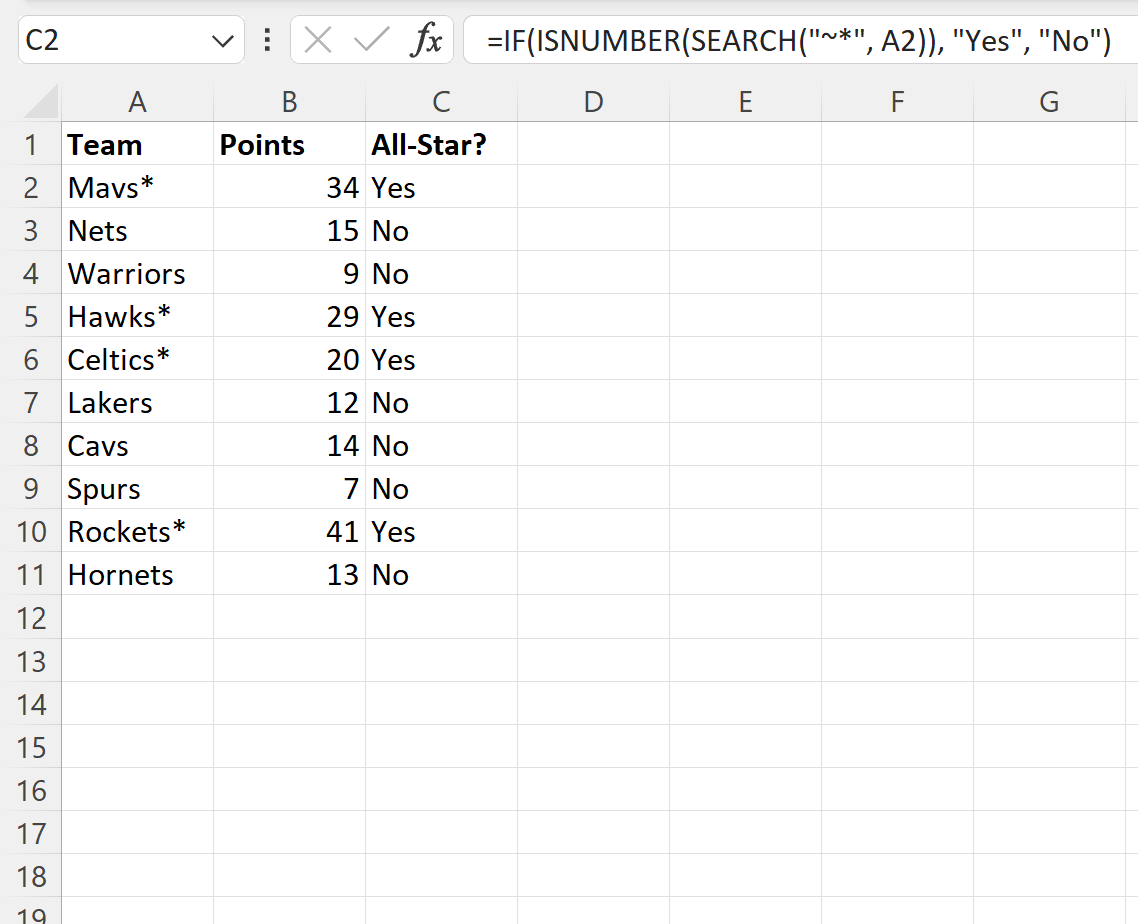
Task: Click the All-Star? header cell
Action: pos(440,144)
